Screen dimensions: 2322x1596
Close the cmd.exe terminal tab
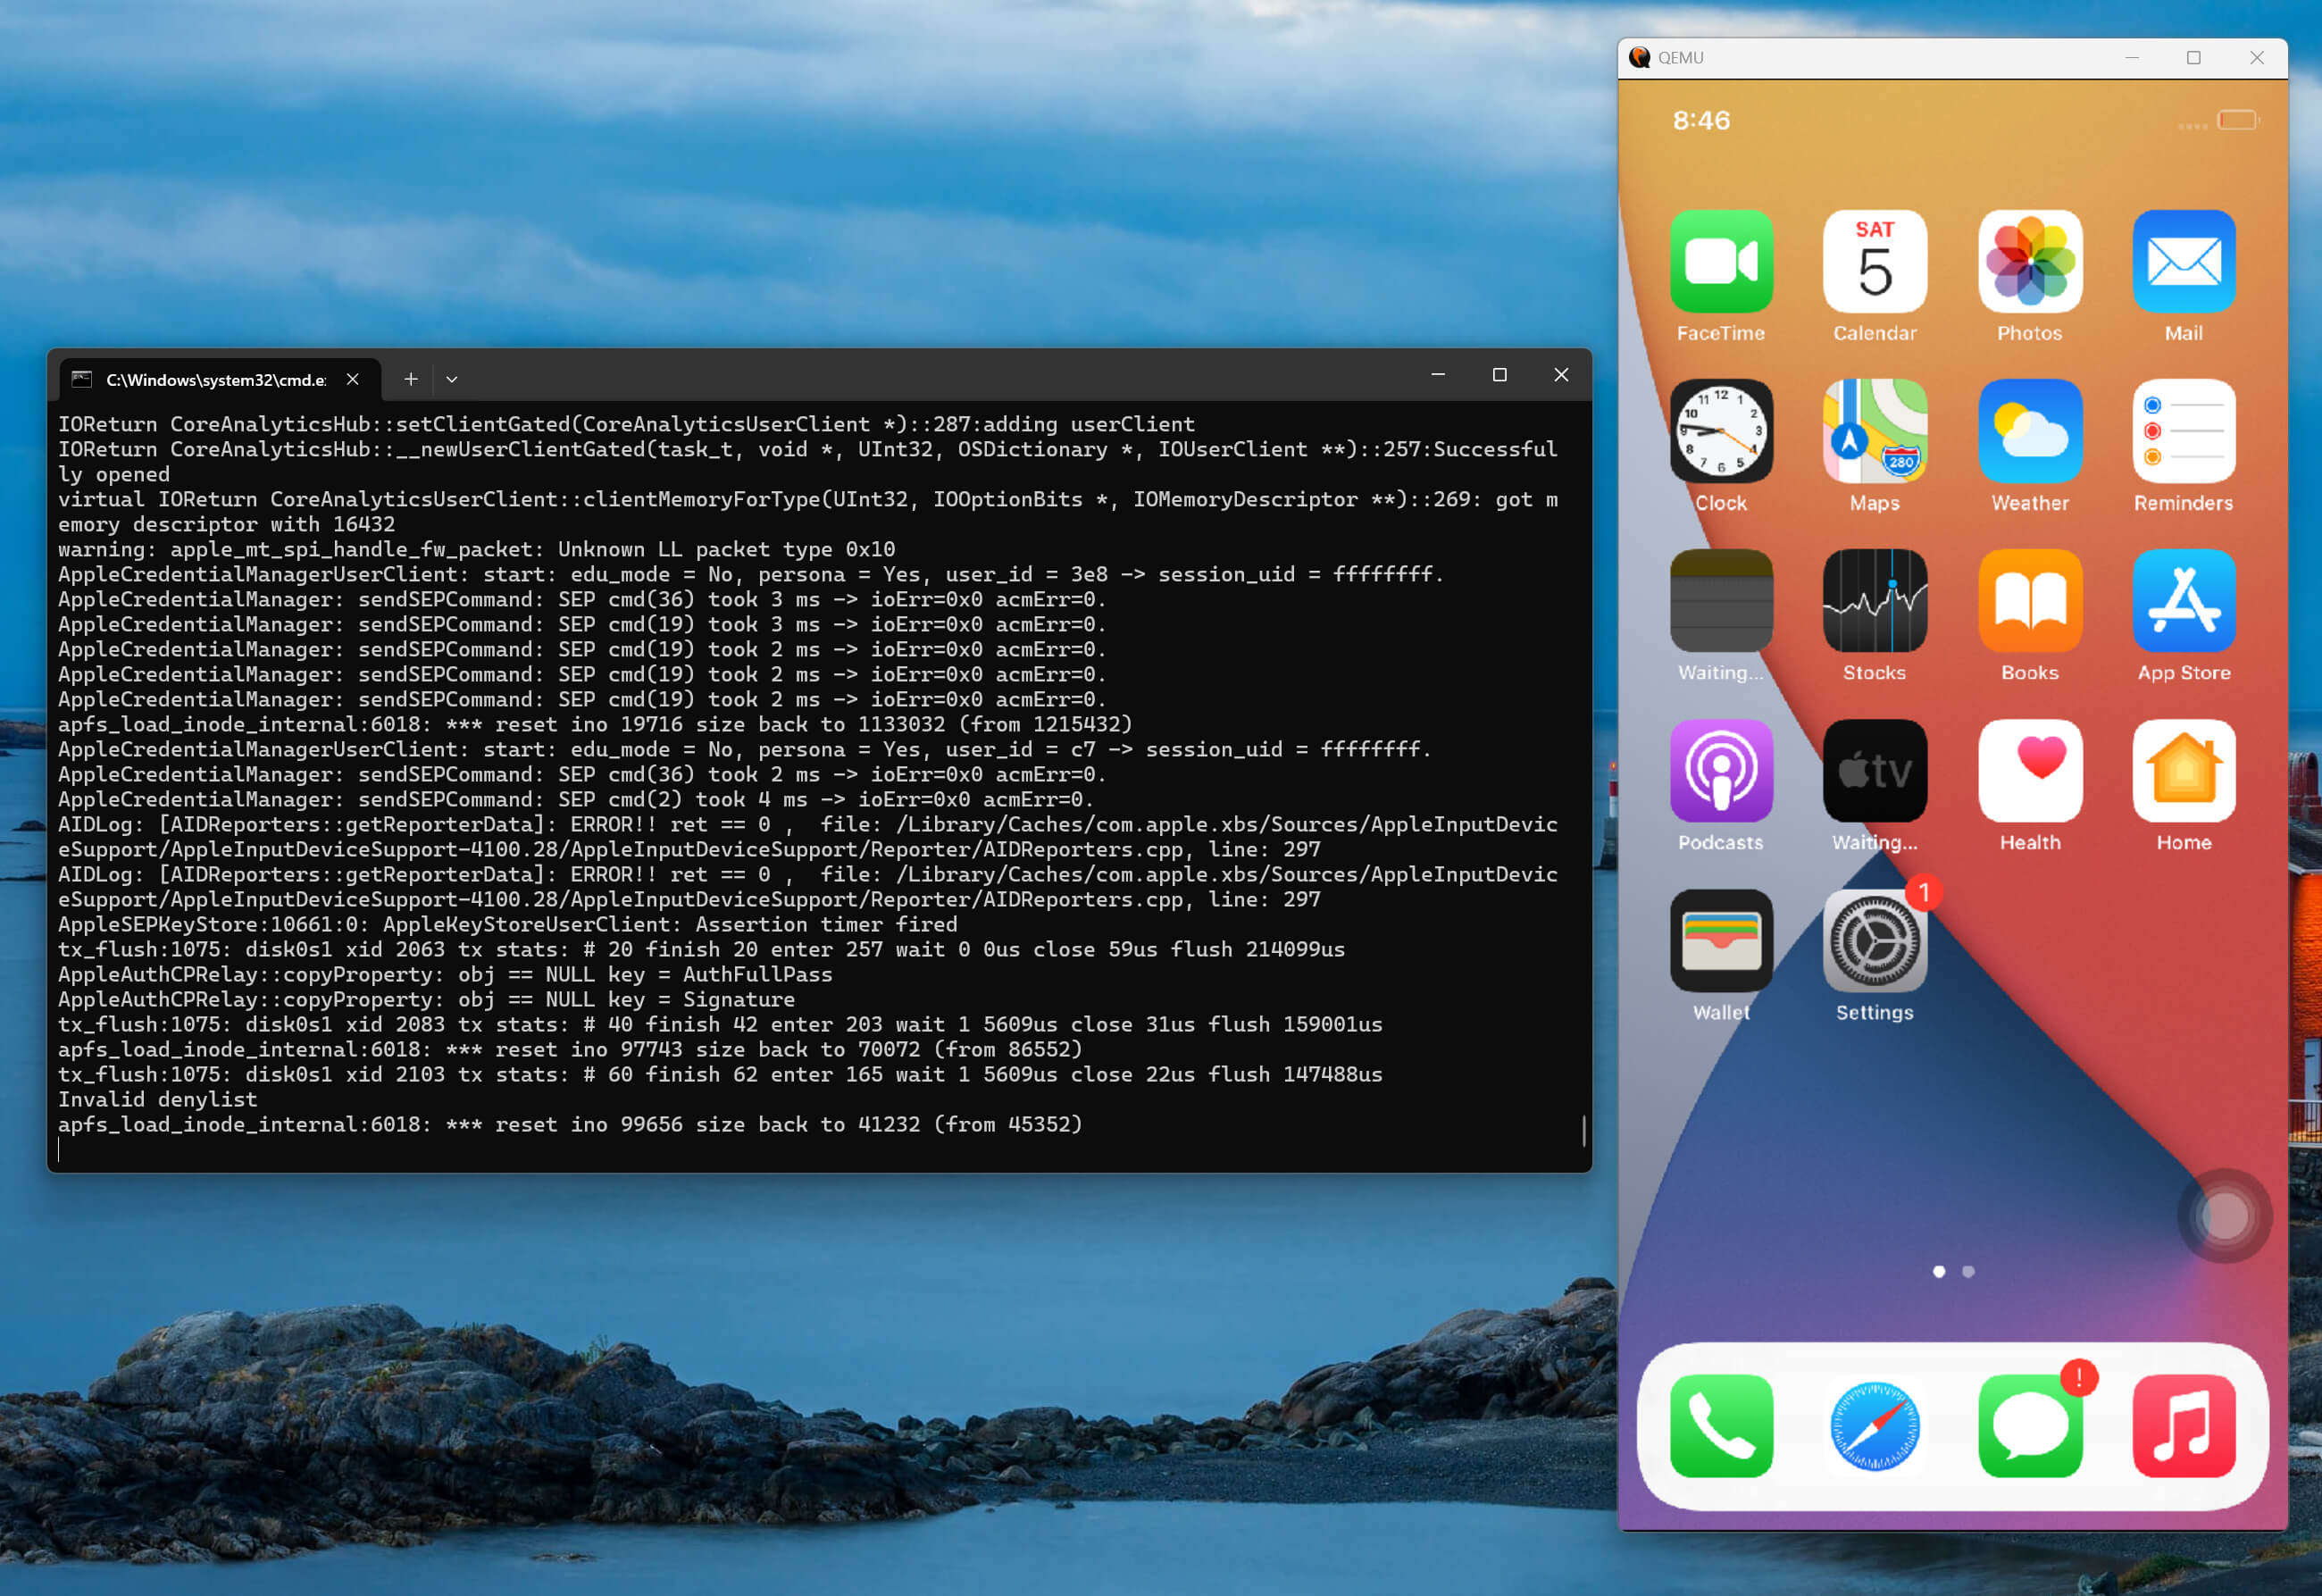pos(352,379)
